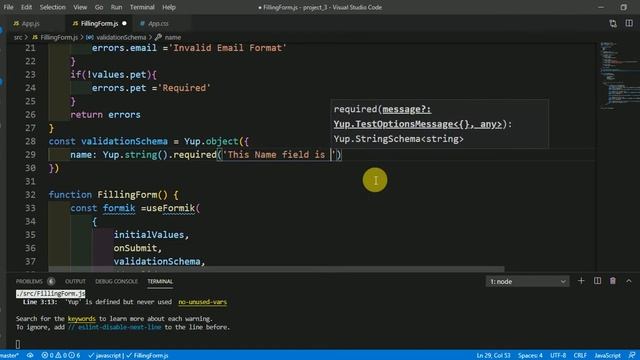Click Ln 29, Col 53 cursor position
This screenshot has height=360, width=640.
point(493,356)
